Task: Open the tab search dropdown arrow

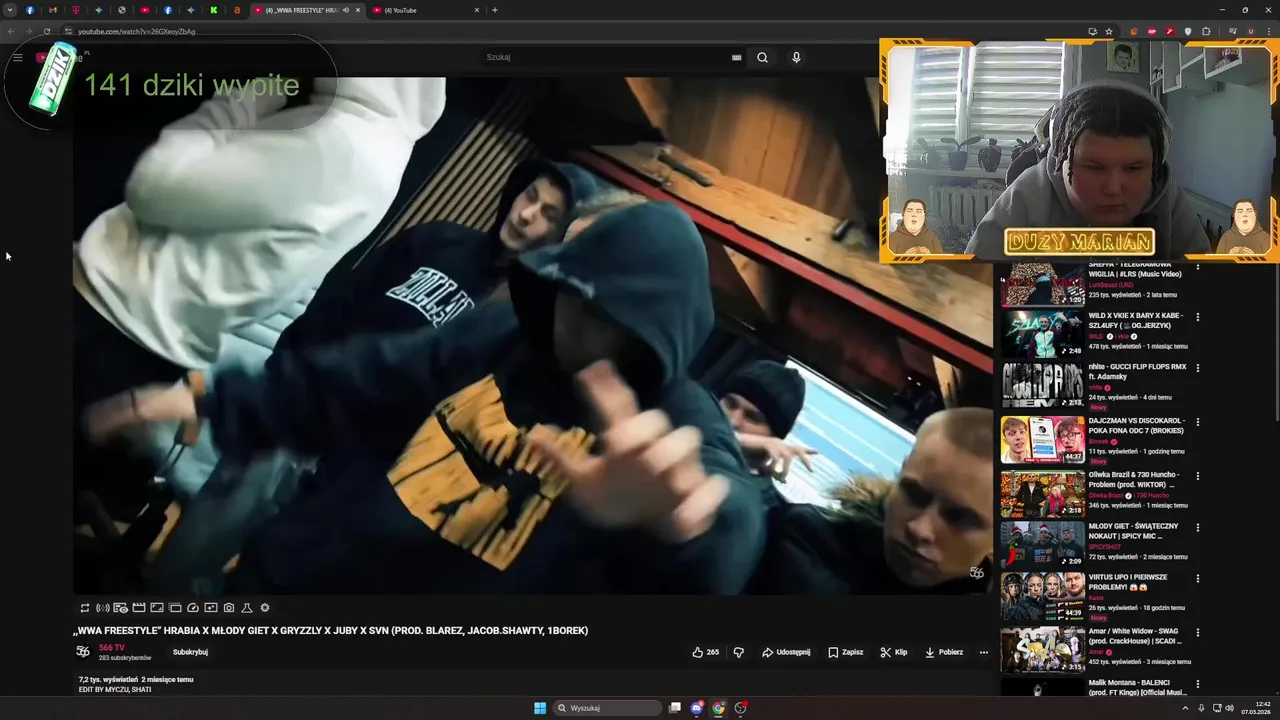Action: pos(10,10)
